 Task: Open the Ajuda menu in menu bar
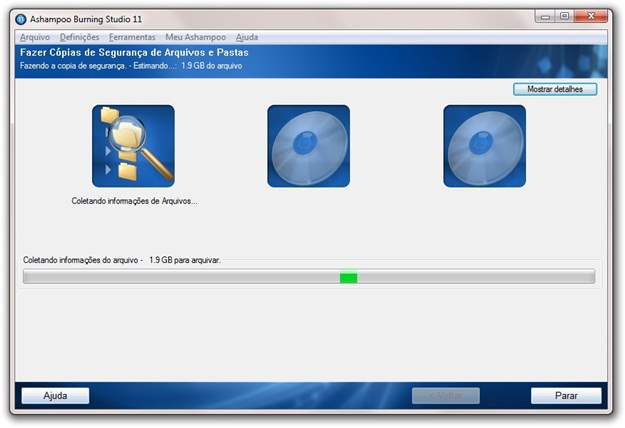[247, 37]
